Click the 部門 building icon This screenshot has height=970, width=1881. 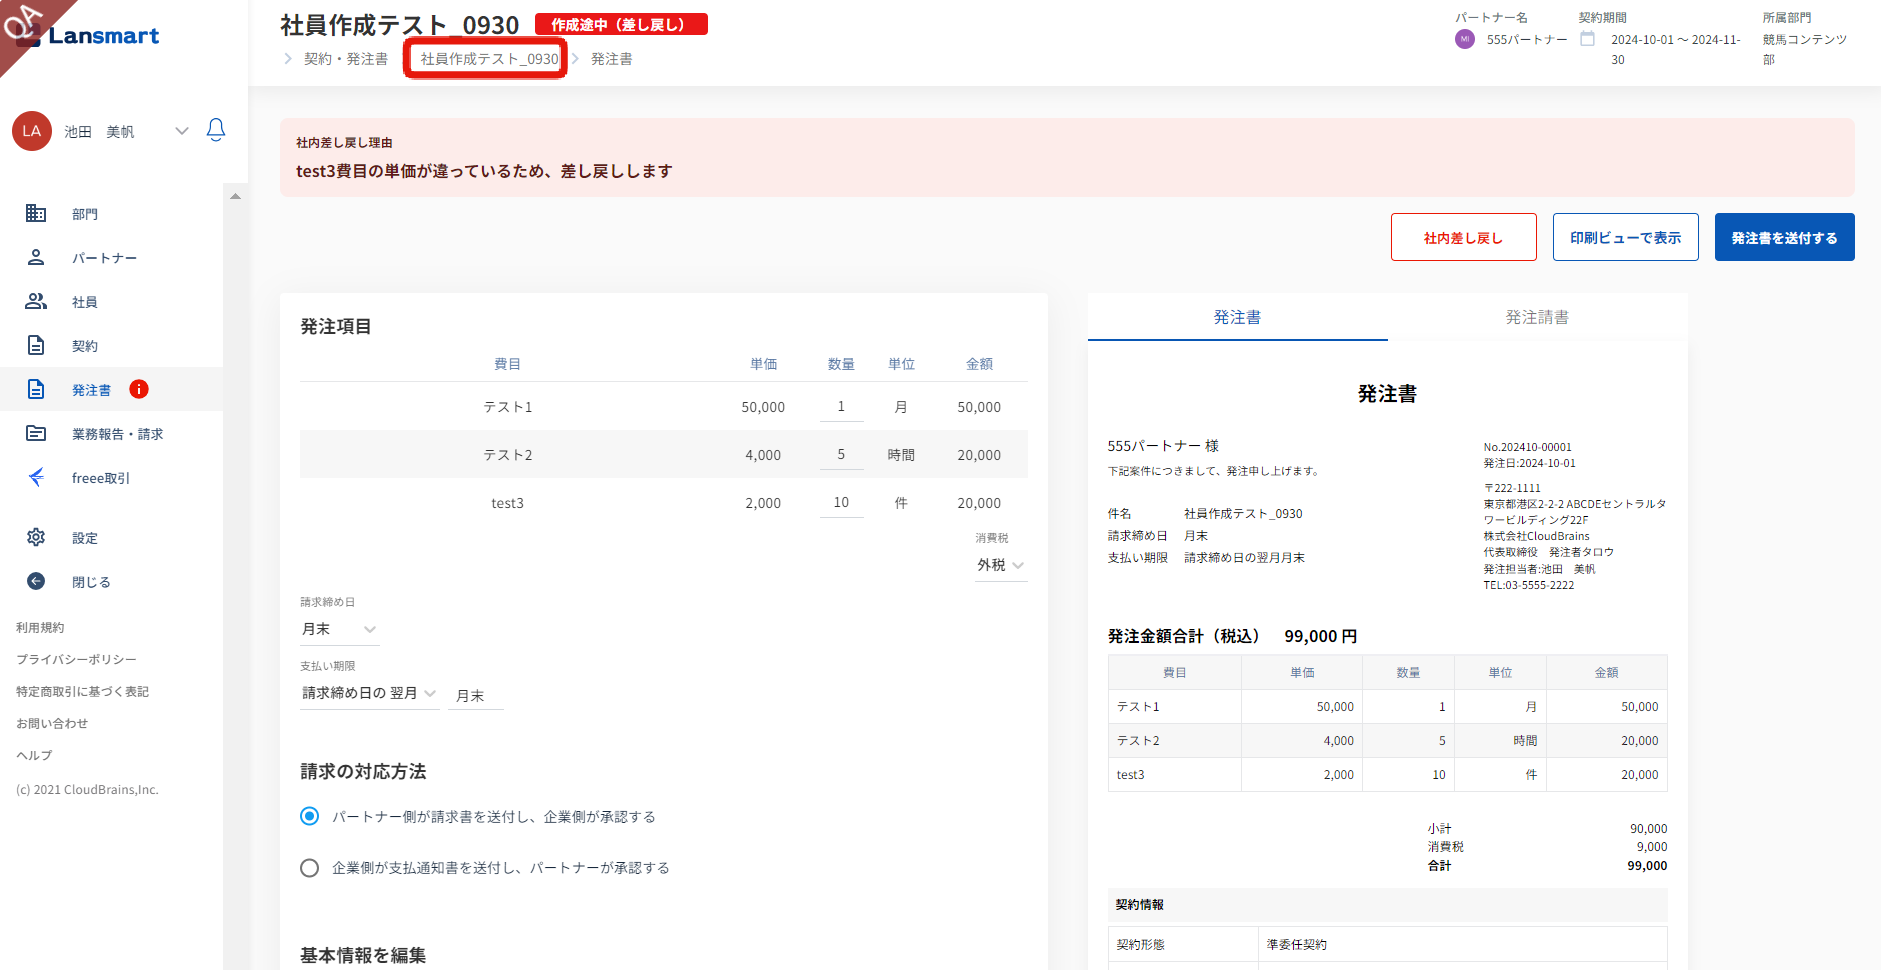pos(36,213)
